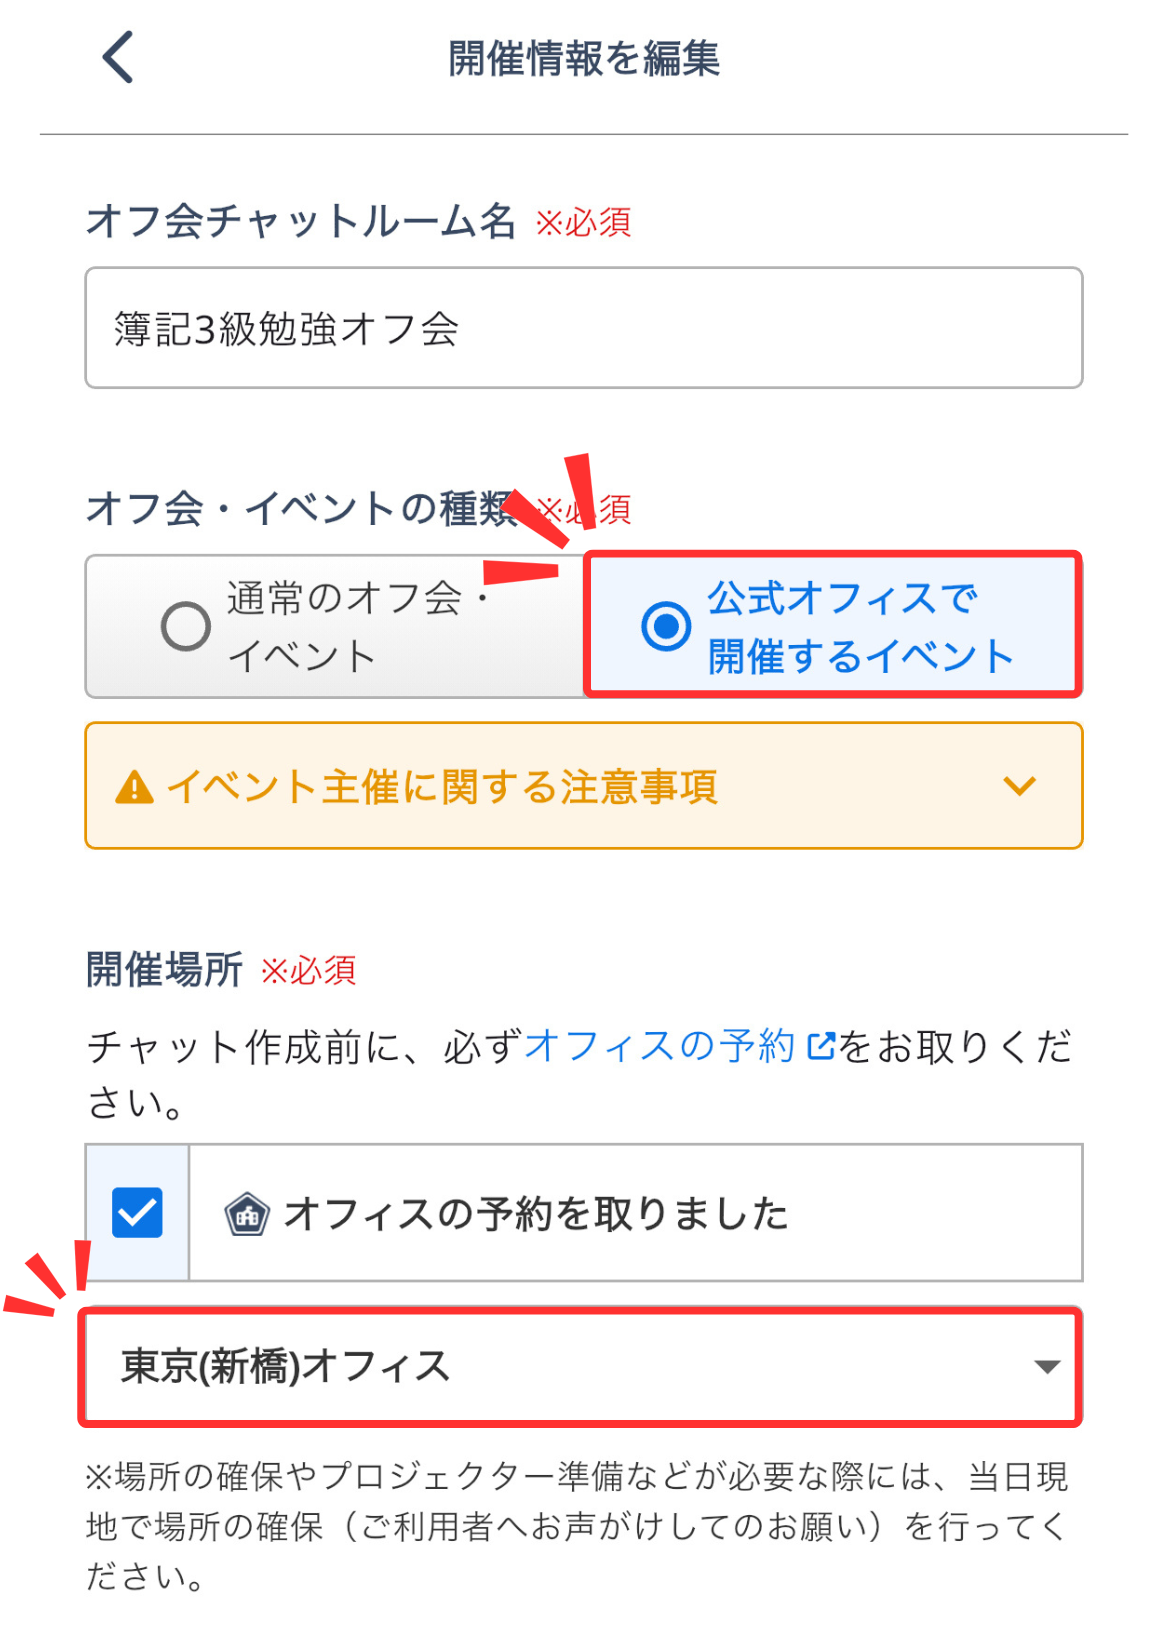Tap the back arrow icon
Screen dimensions: 1170x1647
(x=119, y=57)
